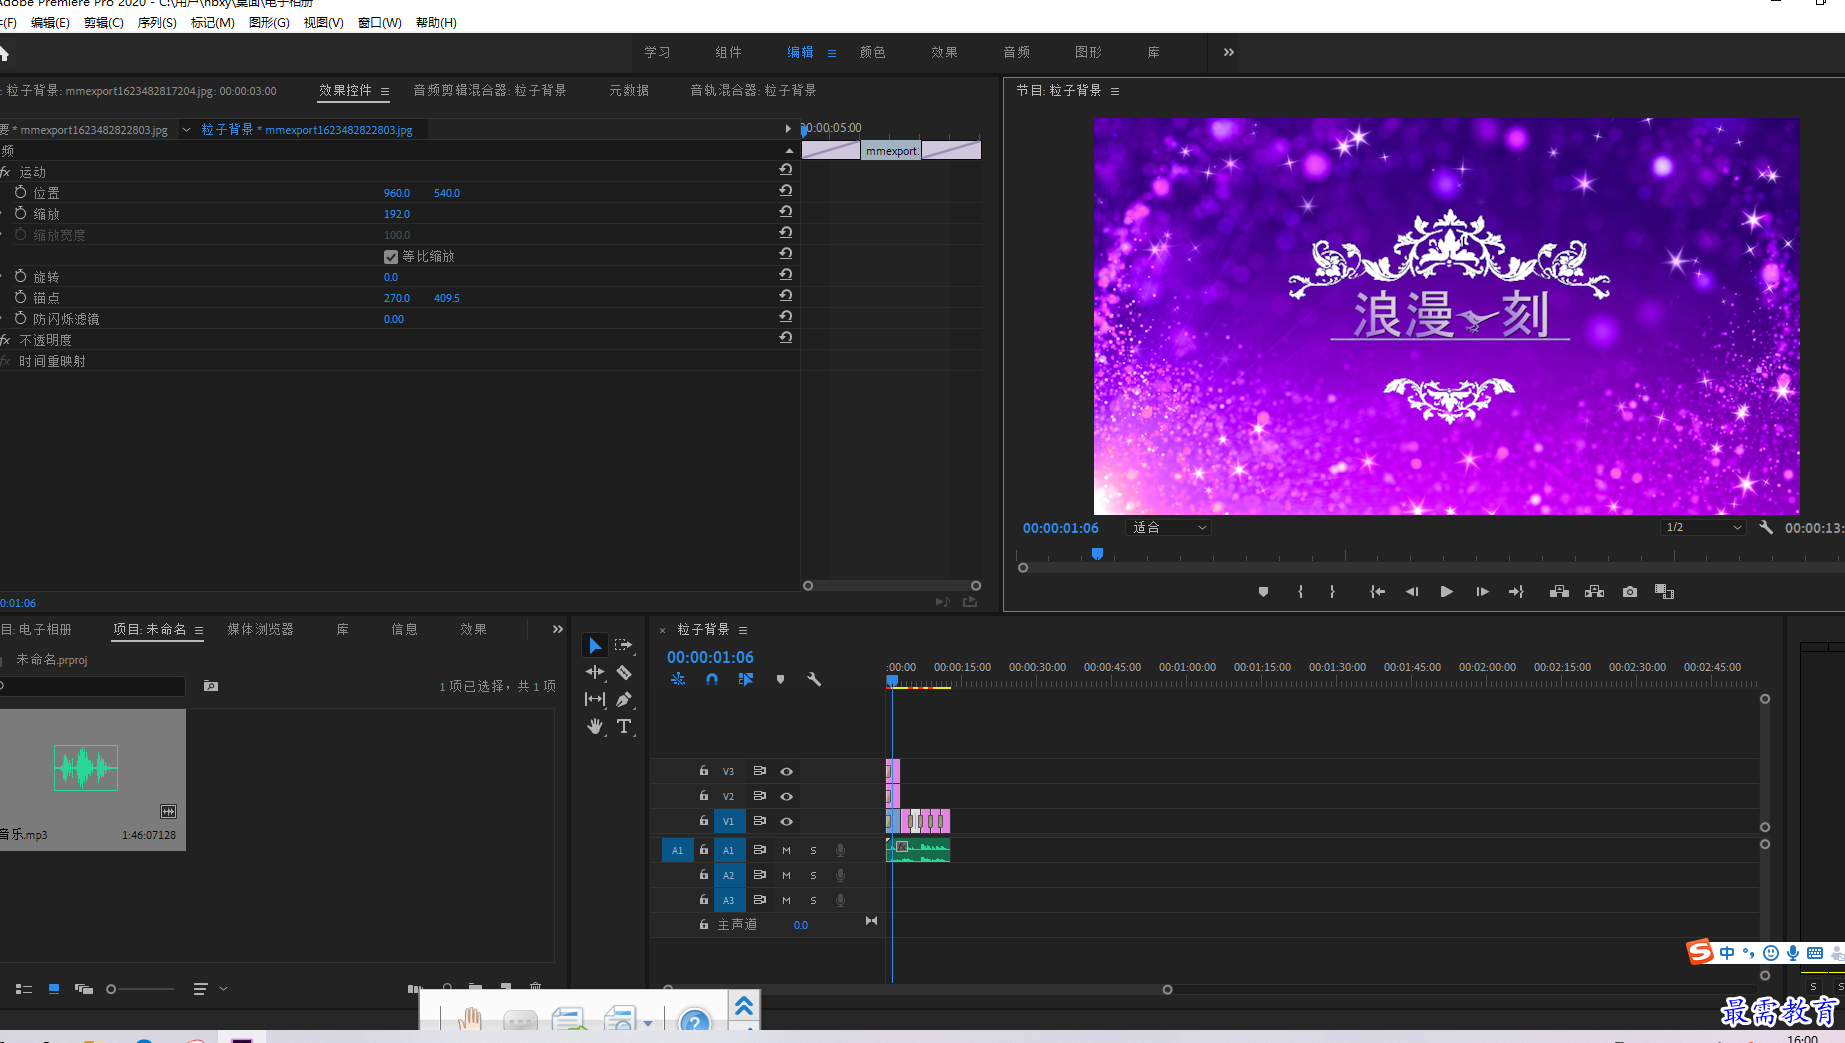Viewport: 1845px width, 1043px height.
Task: Open Comparison View button
Action: click(x=1664, y=592)
